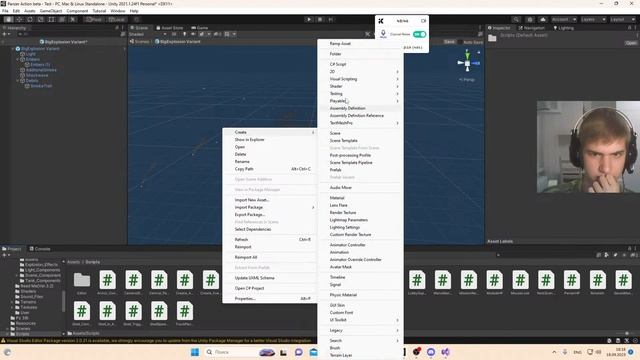640x360 pixels.
Task: Switch to the Lighting tab
Action: click(564, 28)
